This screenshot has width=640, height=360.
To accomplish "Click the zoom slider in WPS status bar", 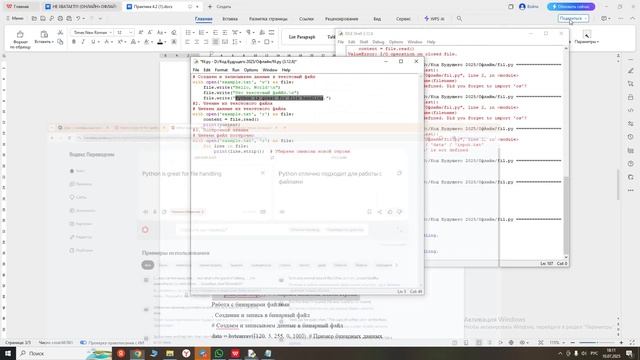I will click(596, 342).
